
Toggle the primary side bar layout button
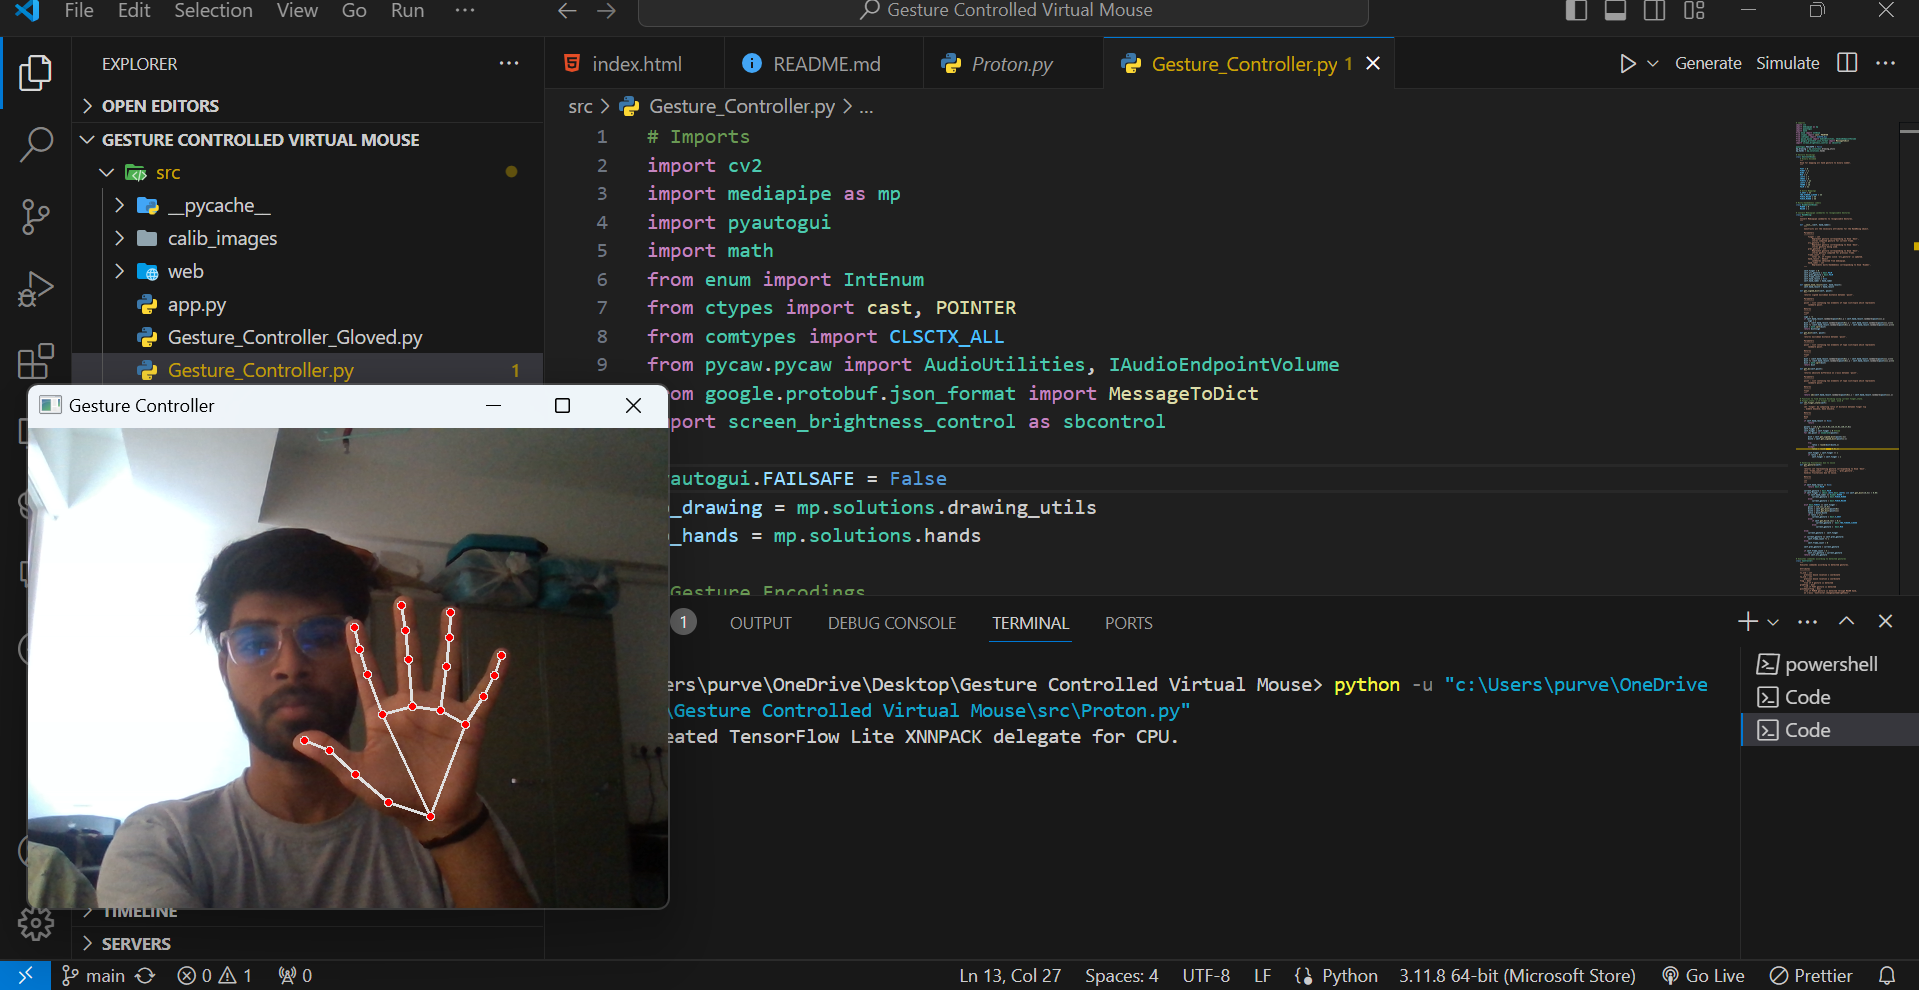(x=1576, y=11)
